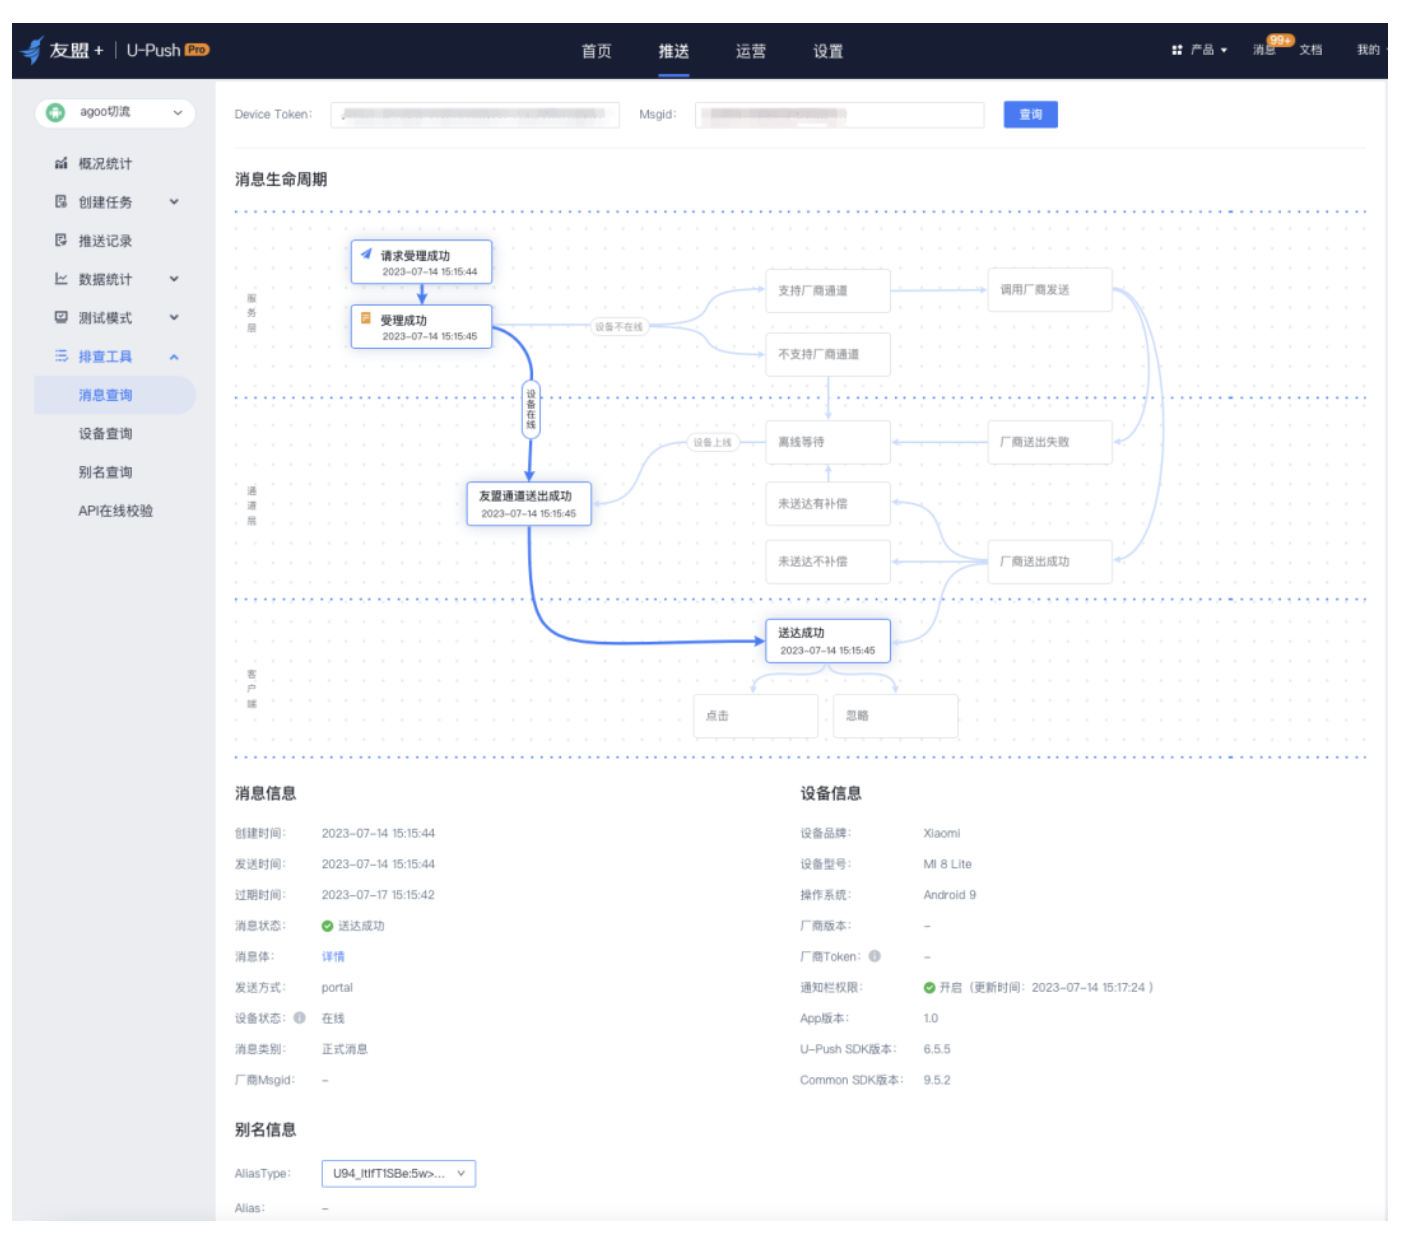Click the 友盟+ logo icon
This screenshot has width=1410, height=1240.
pyautogui.click(x=32, y=50)
